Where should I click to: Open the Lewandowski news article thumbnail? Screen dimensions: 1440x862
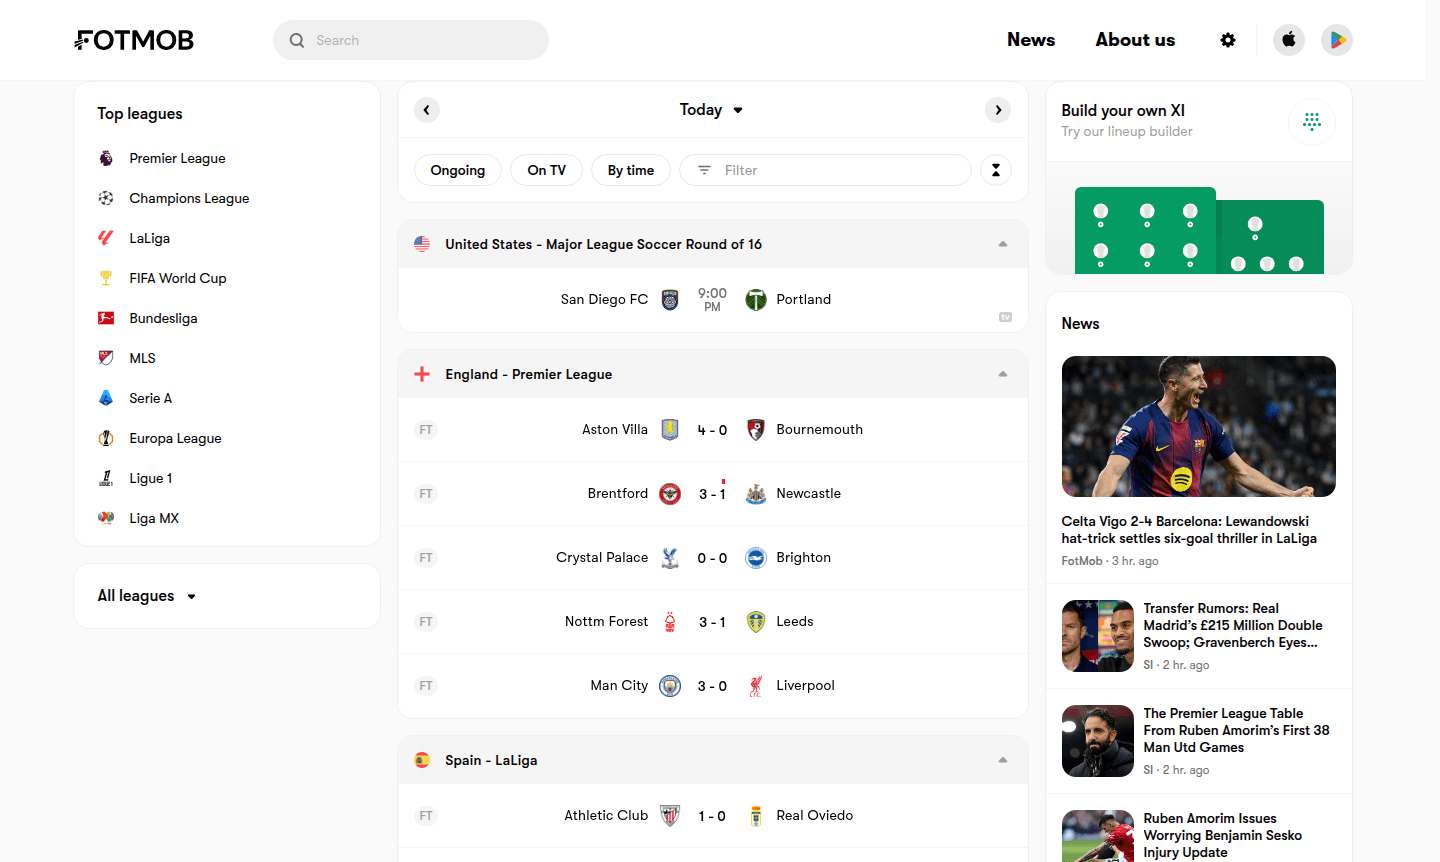click(1198, 426)
